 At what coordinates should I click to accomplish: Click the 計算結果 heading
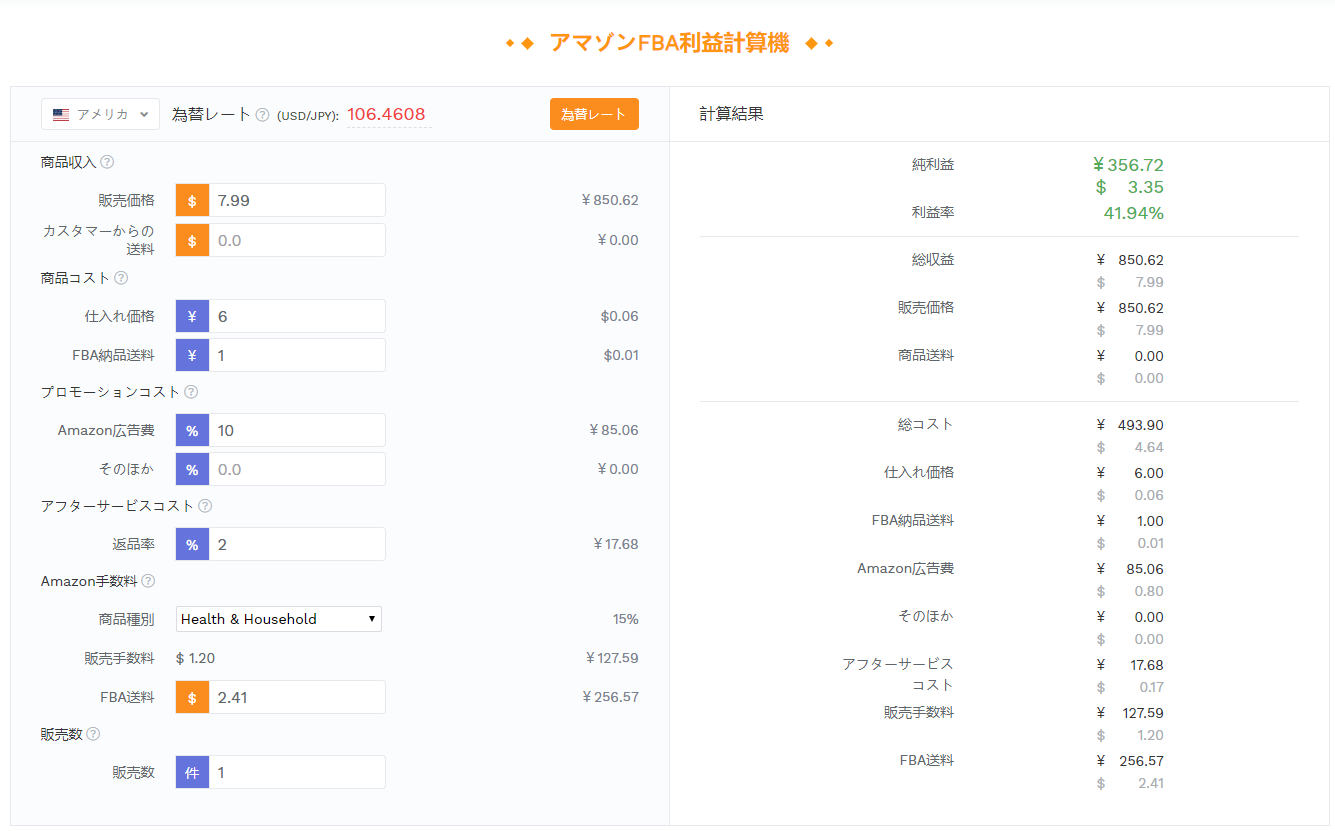pyautogui.click(x=731, y=114)
